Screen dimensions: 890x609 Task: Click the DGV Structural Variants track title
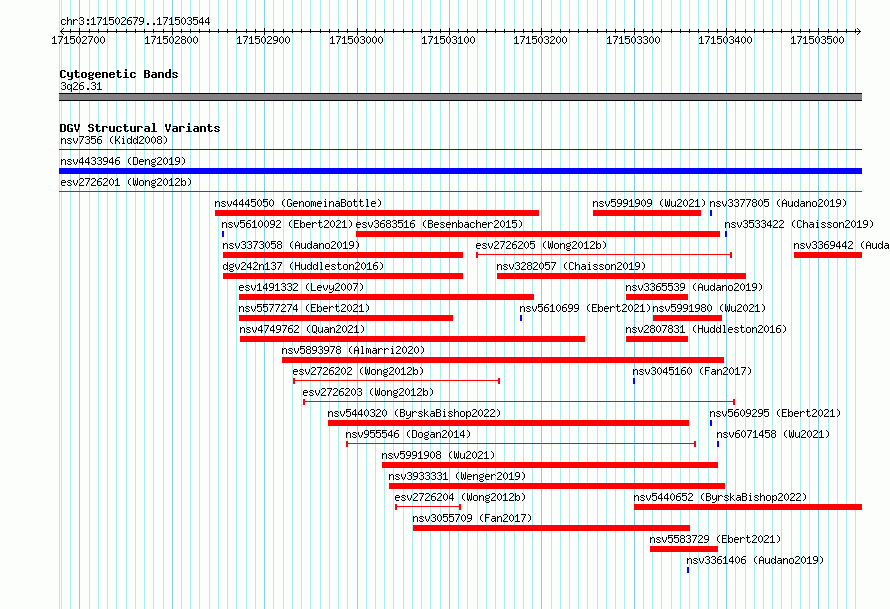(140, 128)
